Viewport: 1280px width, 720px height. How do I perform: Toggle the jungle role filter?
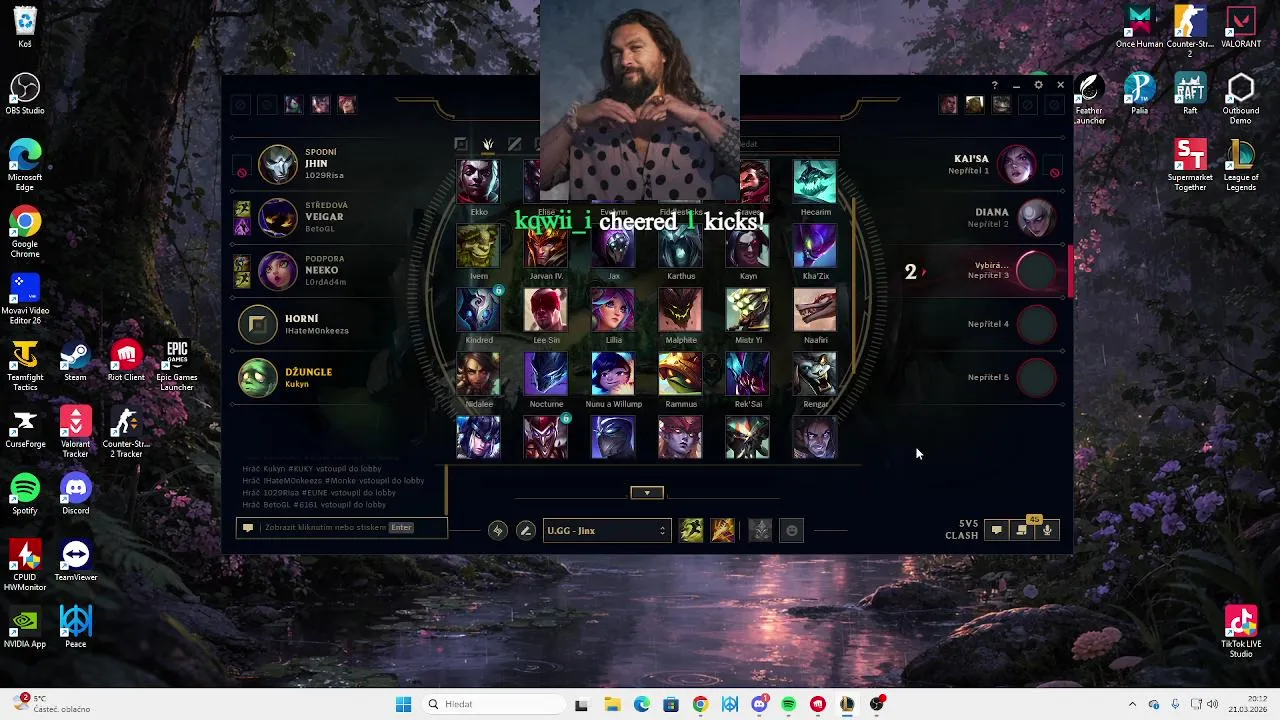488,144
